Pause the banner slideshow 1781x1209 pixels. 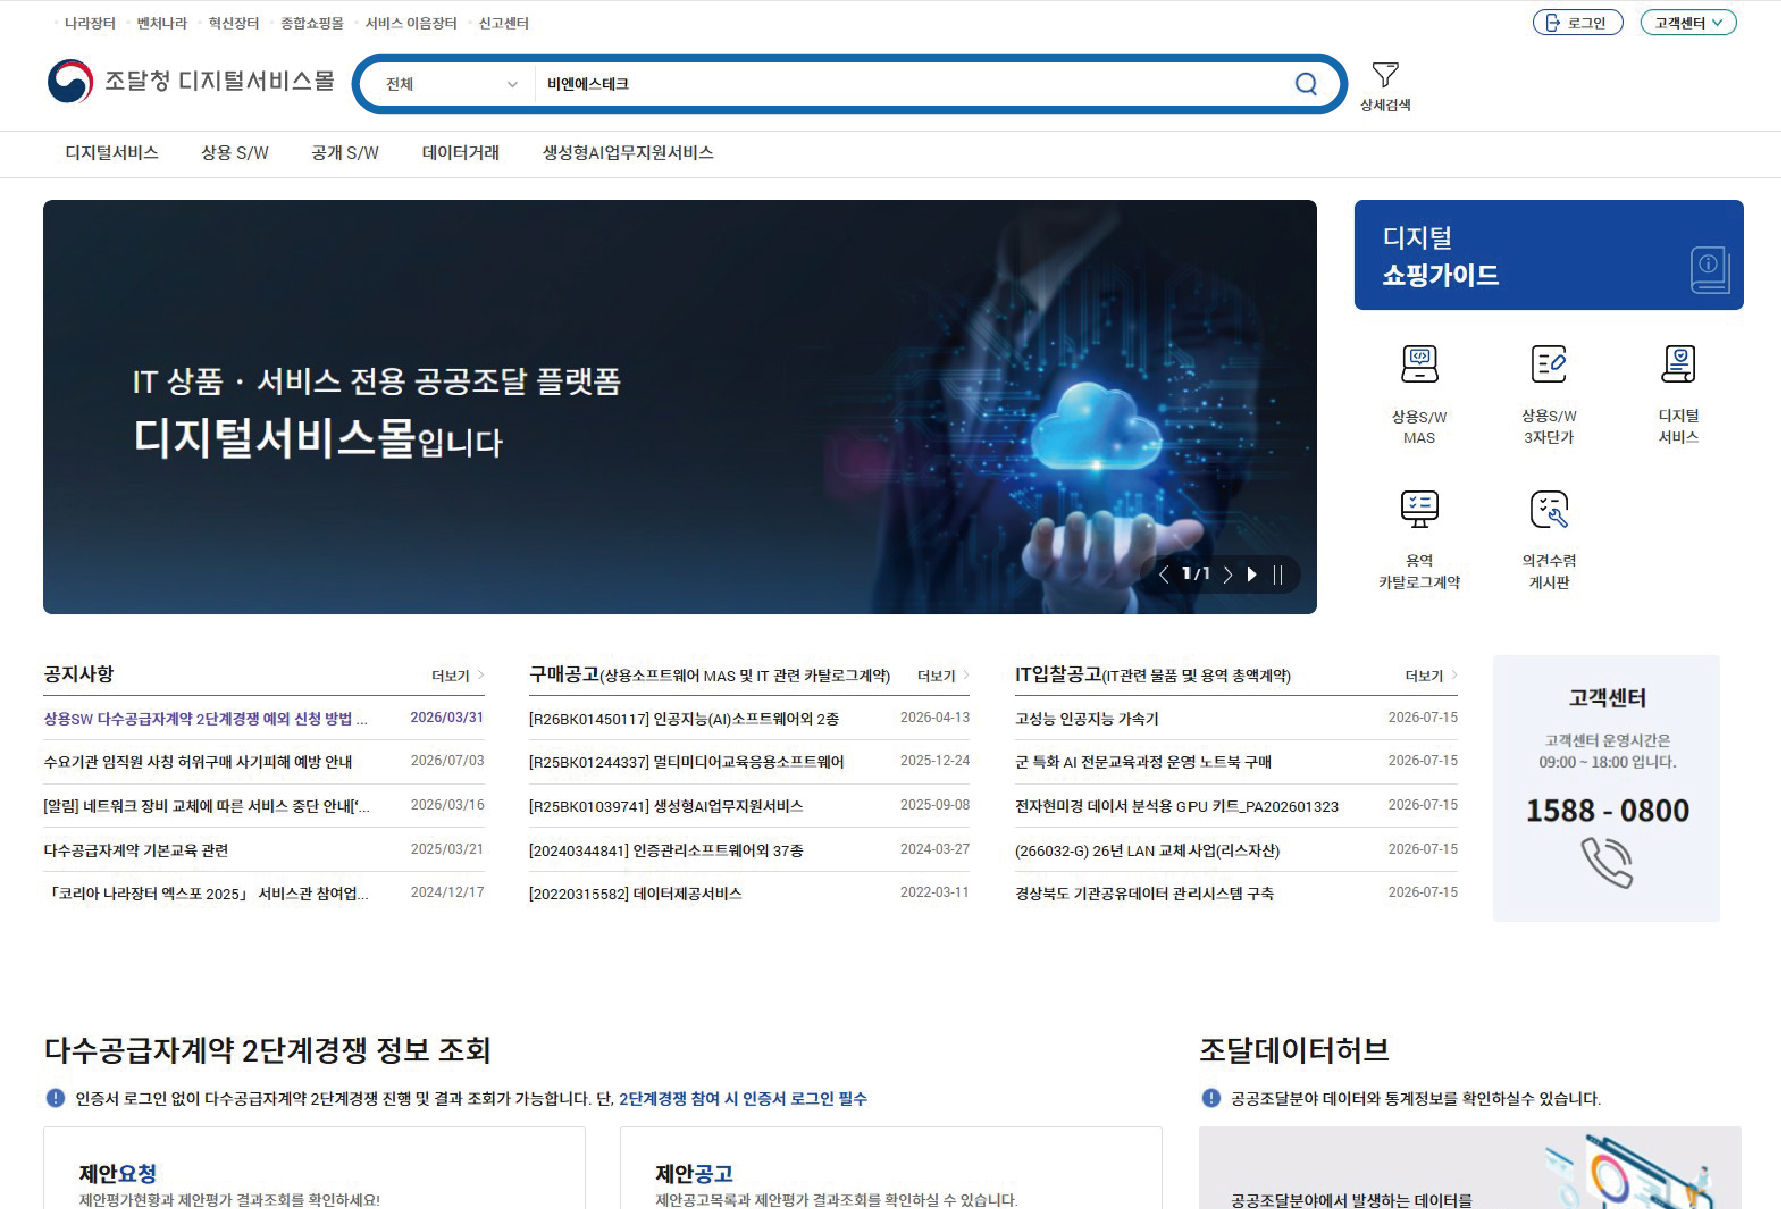pyautogui.click(x=1278, y=574)
